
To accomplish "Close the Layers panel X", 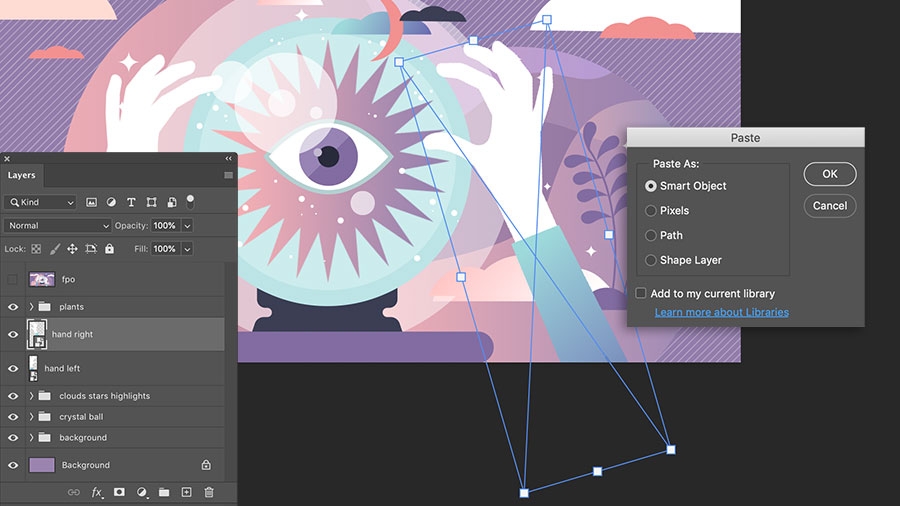I will [7, 158].
